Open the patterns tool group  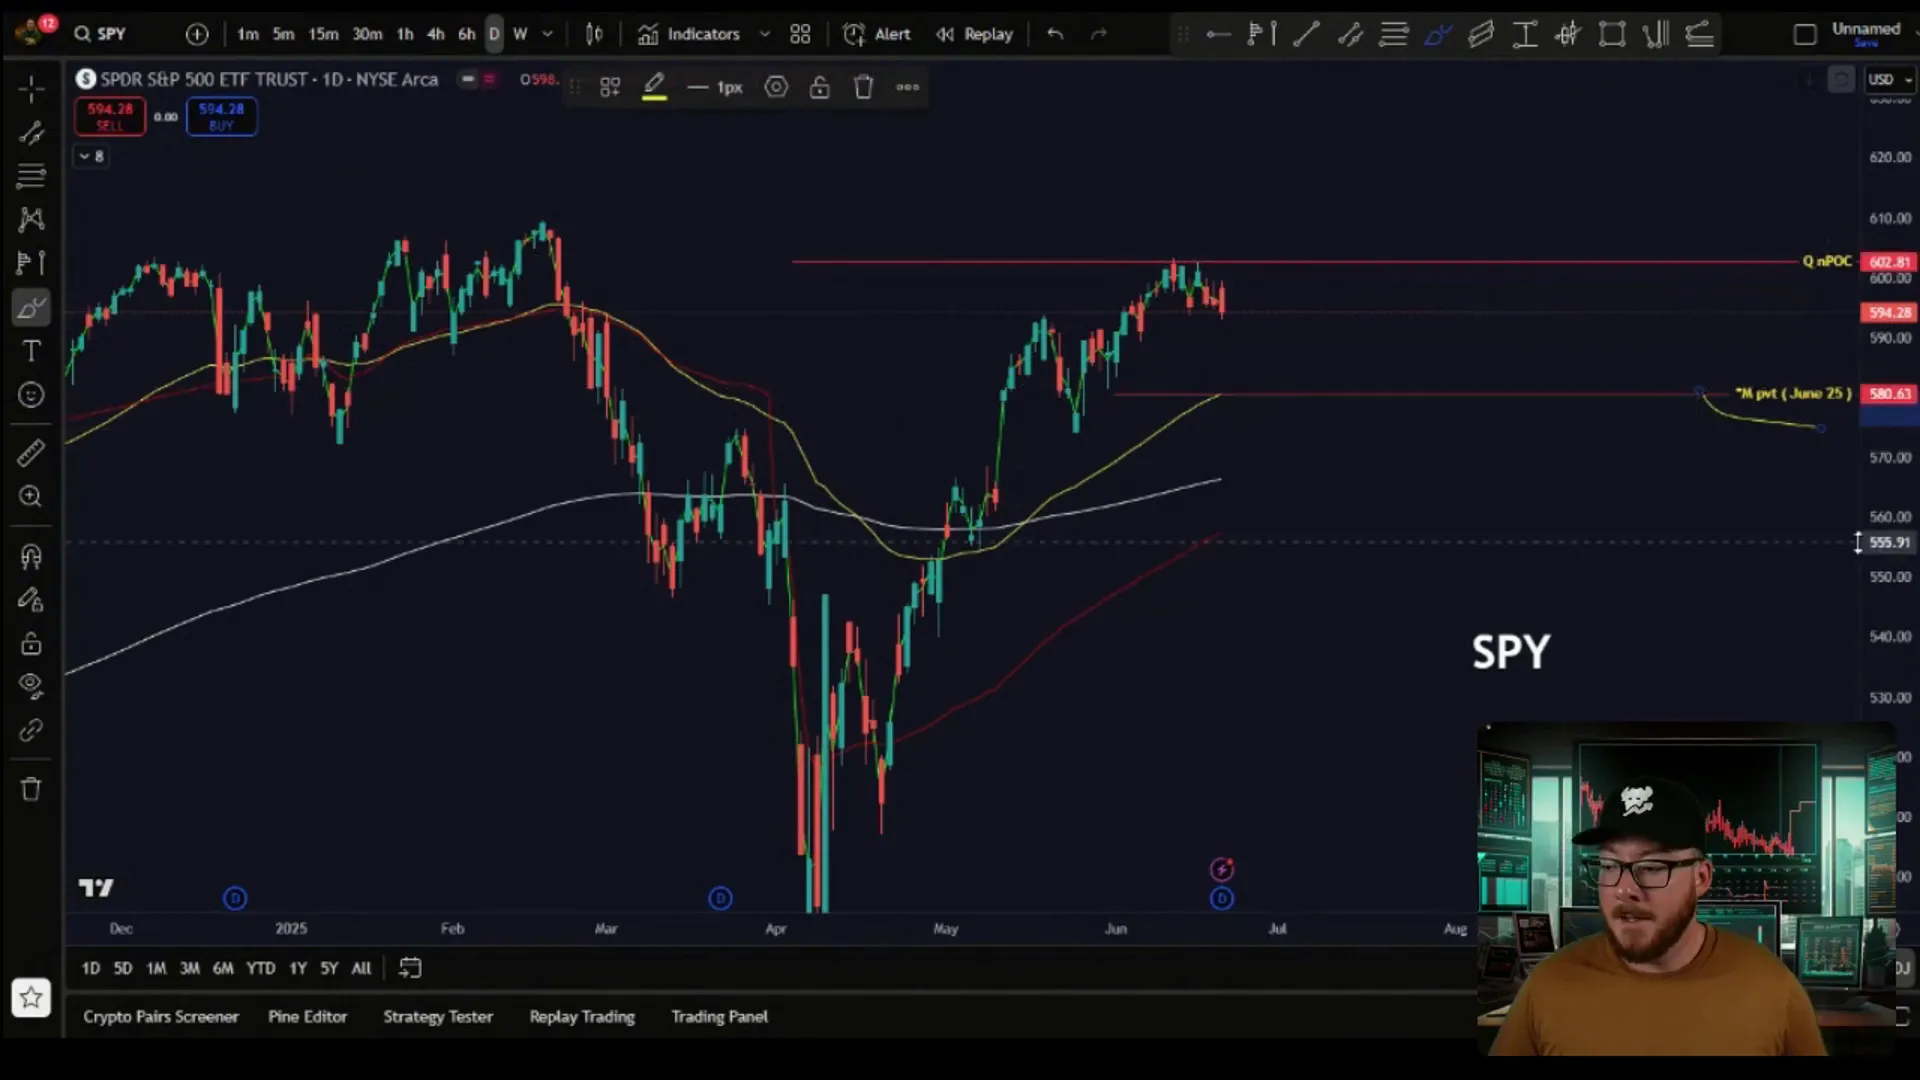[31, 220]
